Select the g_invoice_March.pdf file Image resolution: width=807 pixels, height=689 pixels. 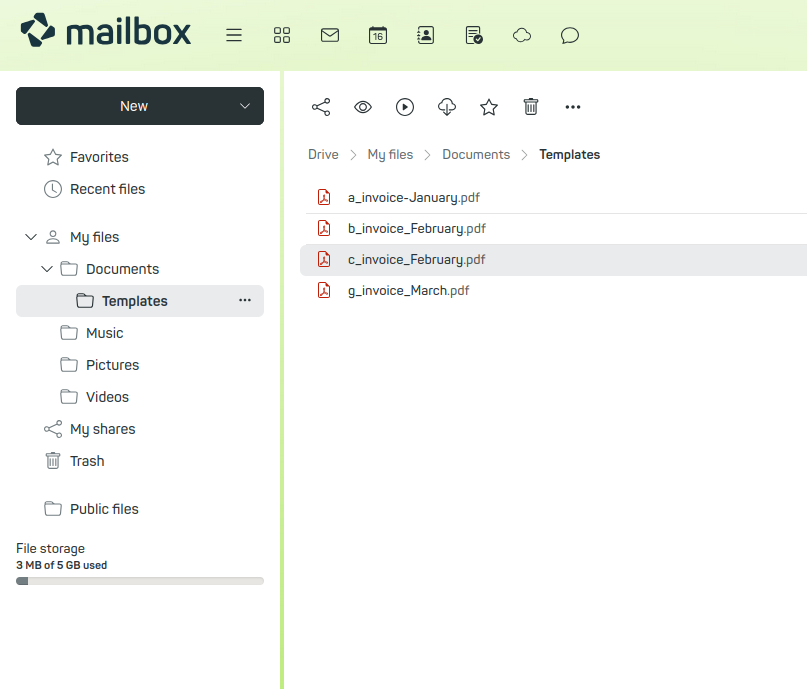(408, 291)
